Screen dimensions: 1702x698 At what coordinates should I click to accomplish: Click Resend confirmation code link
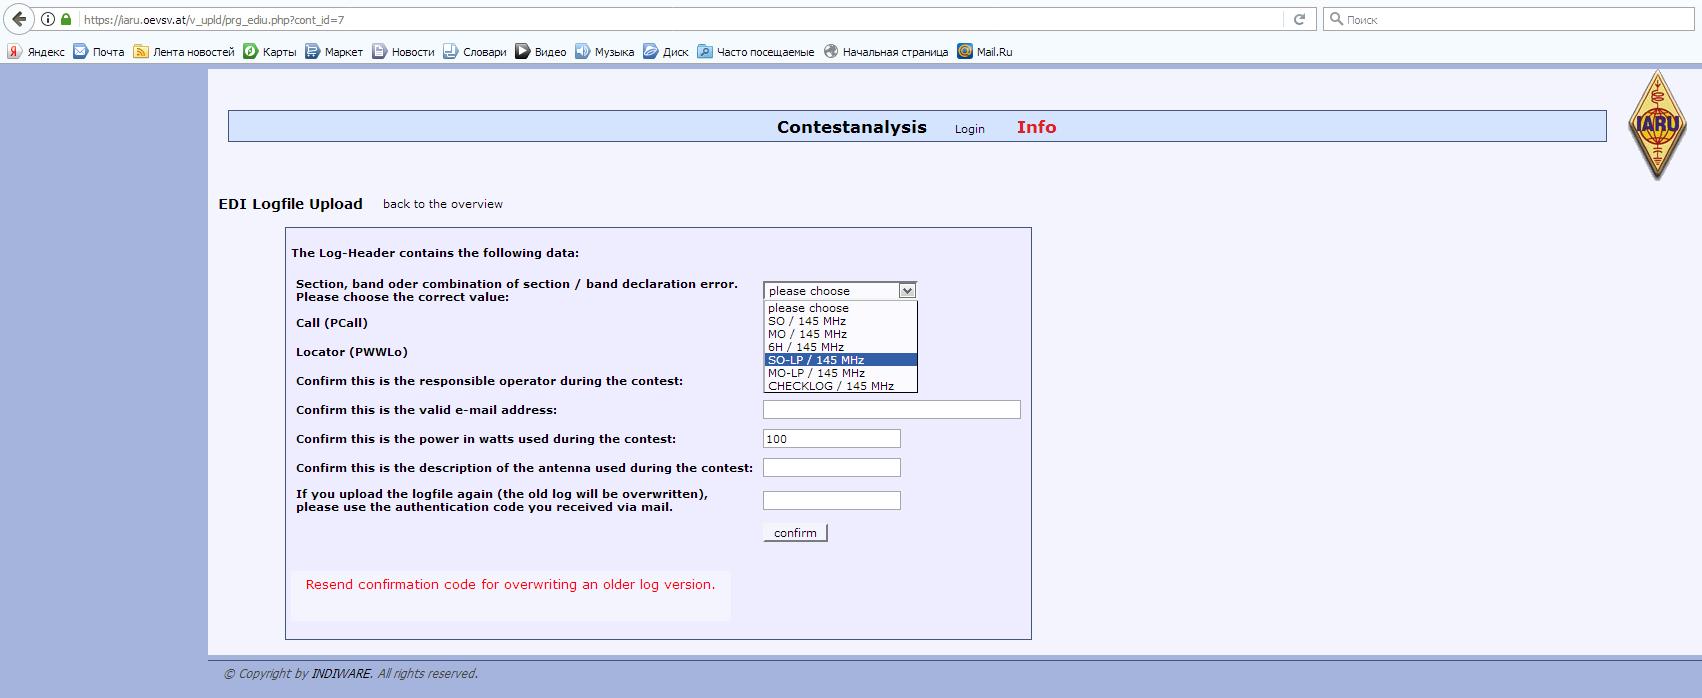coord(510,585)
